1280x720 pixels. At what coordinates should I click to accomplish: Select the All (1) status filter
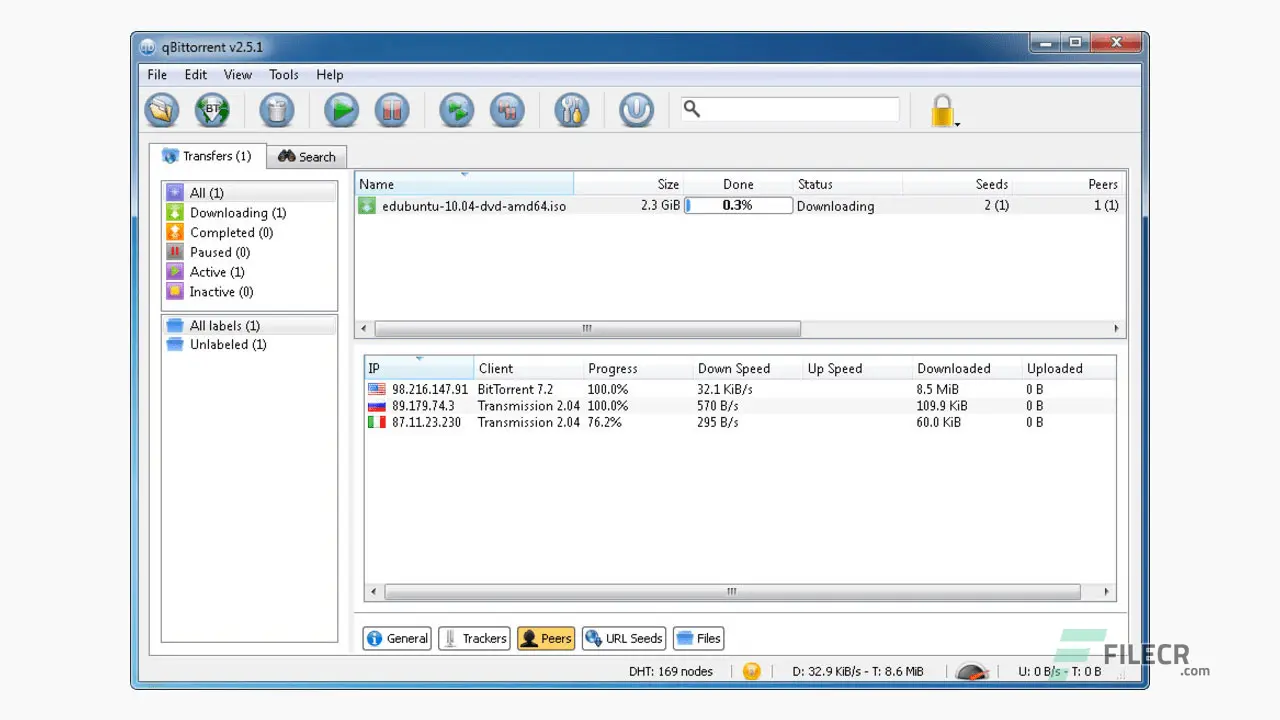249,193
